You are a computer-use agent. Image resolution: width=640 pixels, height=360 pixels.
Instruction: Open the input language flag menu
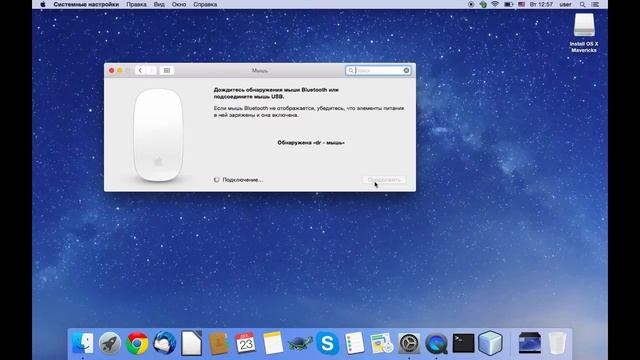point(522,4)
